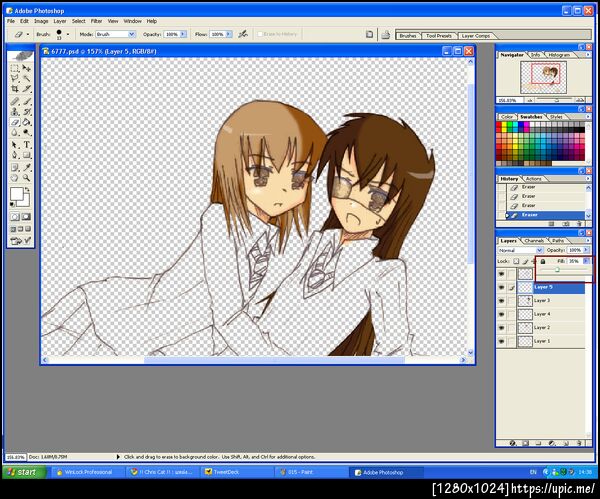Hide Layer 2 using its eye icon
600x499 pixels.
tap(501, 328)
